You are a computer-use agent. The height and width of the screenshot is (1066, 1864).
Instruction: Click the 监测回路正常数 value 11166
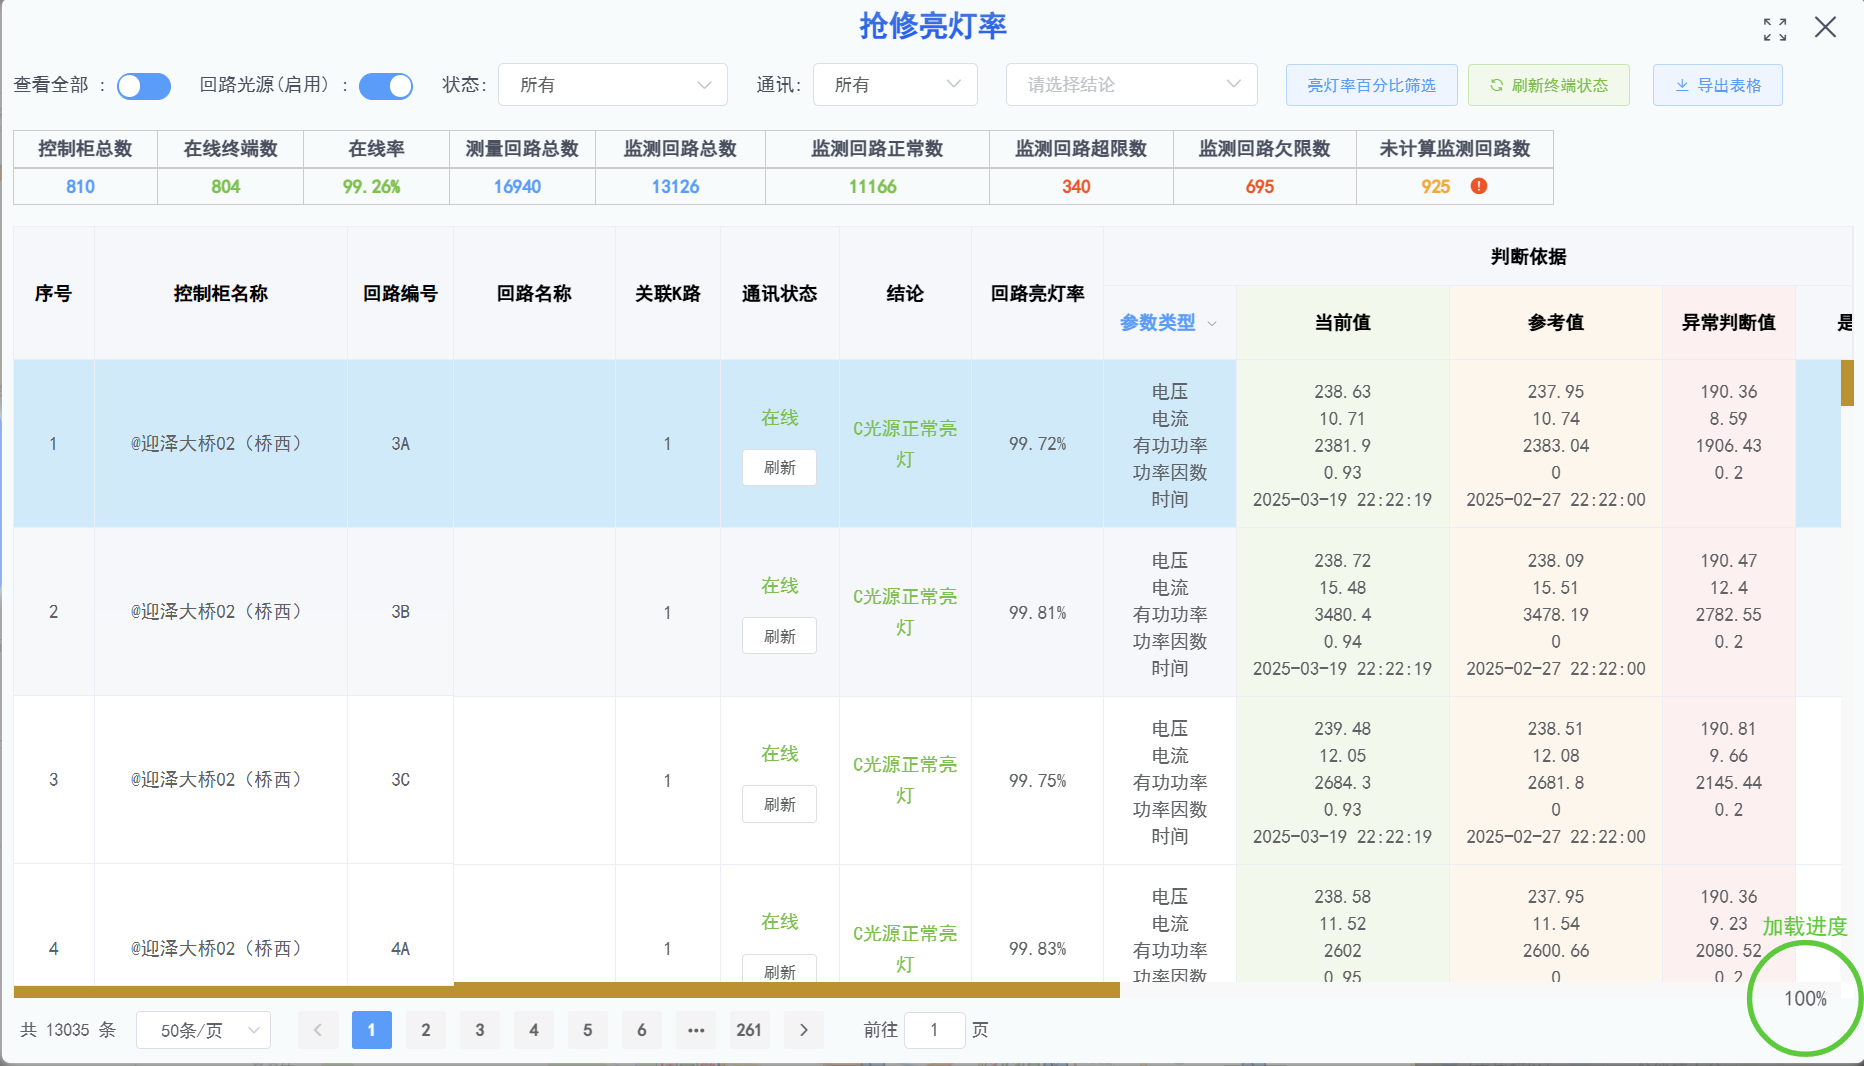pyautogui.click(x=873, y=187)
